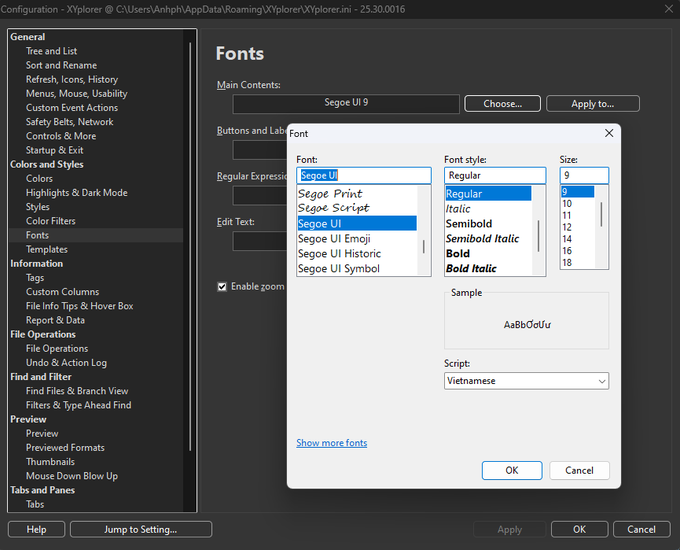Viewport: 680px width, 550px height.
Task: Select Segoe UI Emoji font
Action: coord(334,239)
